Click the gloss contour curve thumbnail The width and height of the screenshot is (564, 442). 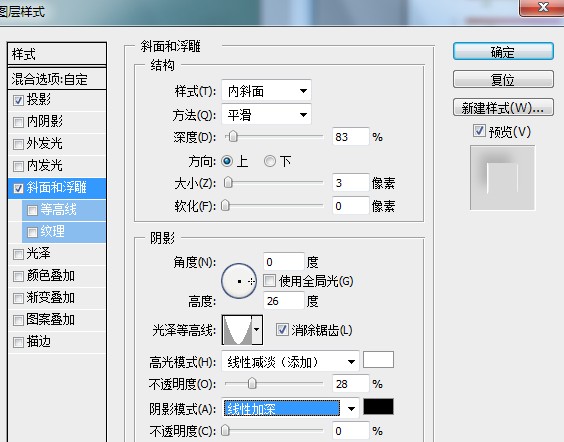237,330
